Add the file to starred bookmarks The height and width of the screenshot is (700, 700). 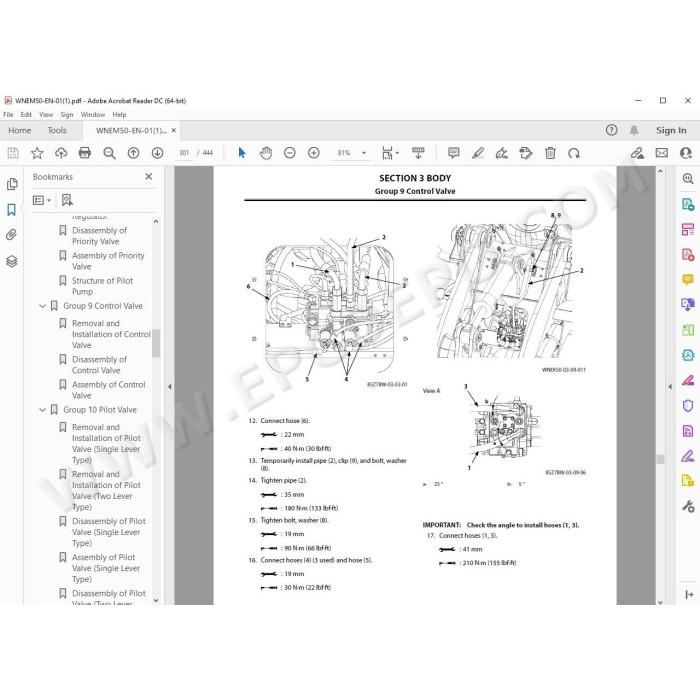(x=37, y=153)
